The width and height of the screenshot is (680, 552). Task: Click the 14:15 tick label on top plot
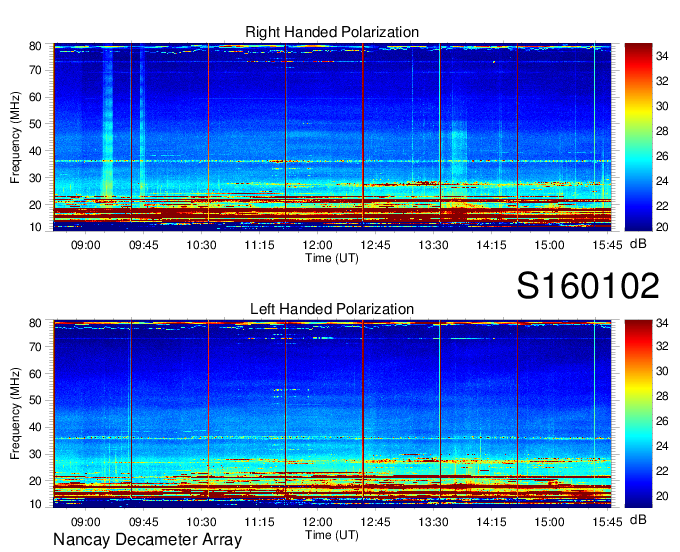pos(491,245)
